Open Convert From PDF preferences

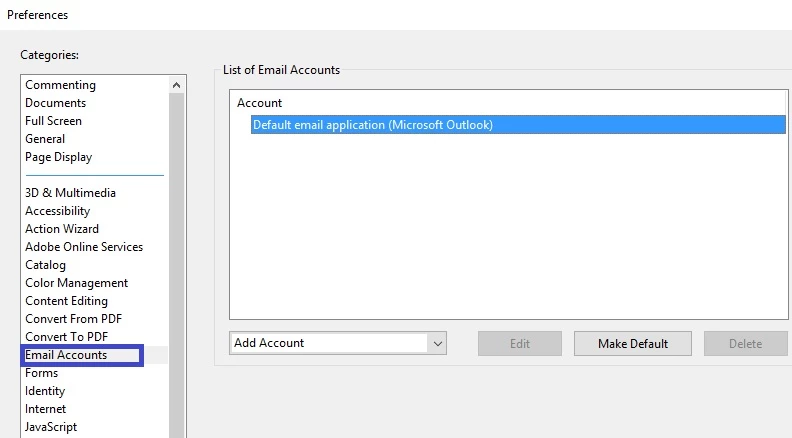74,319
